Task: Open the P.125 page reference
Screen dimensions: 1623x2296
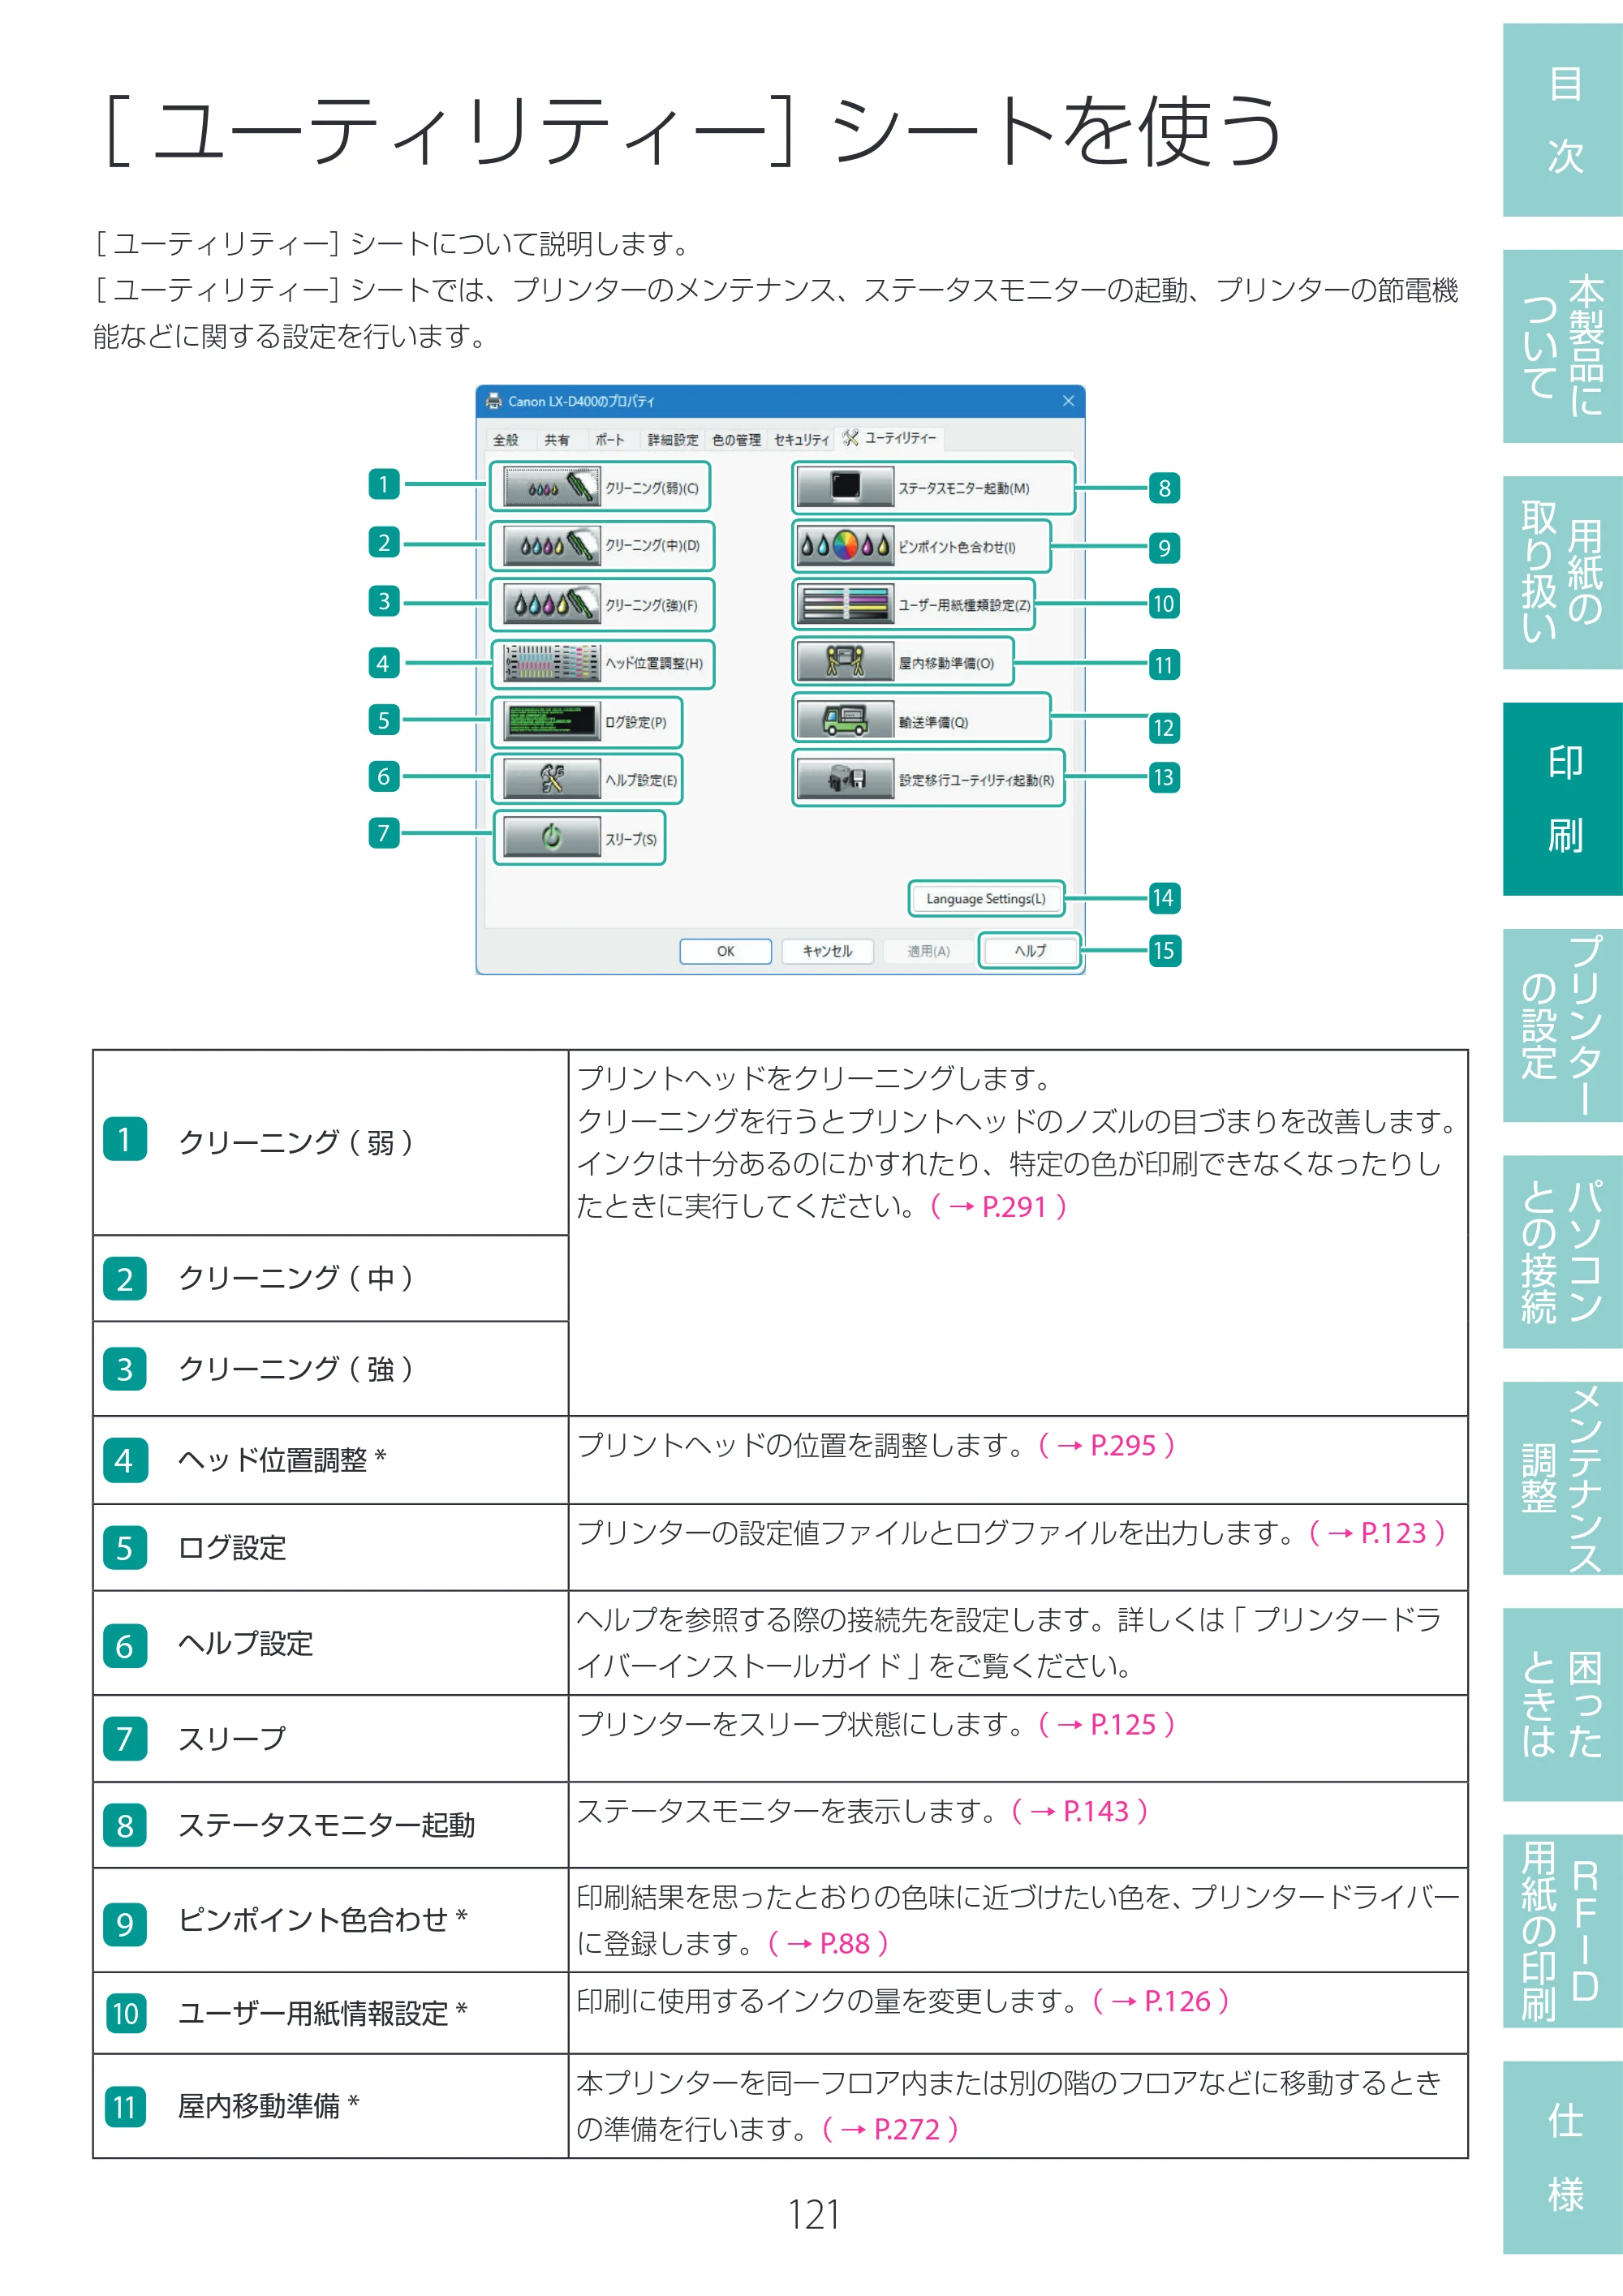Action: [1106, 1724]
